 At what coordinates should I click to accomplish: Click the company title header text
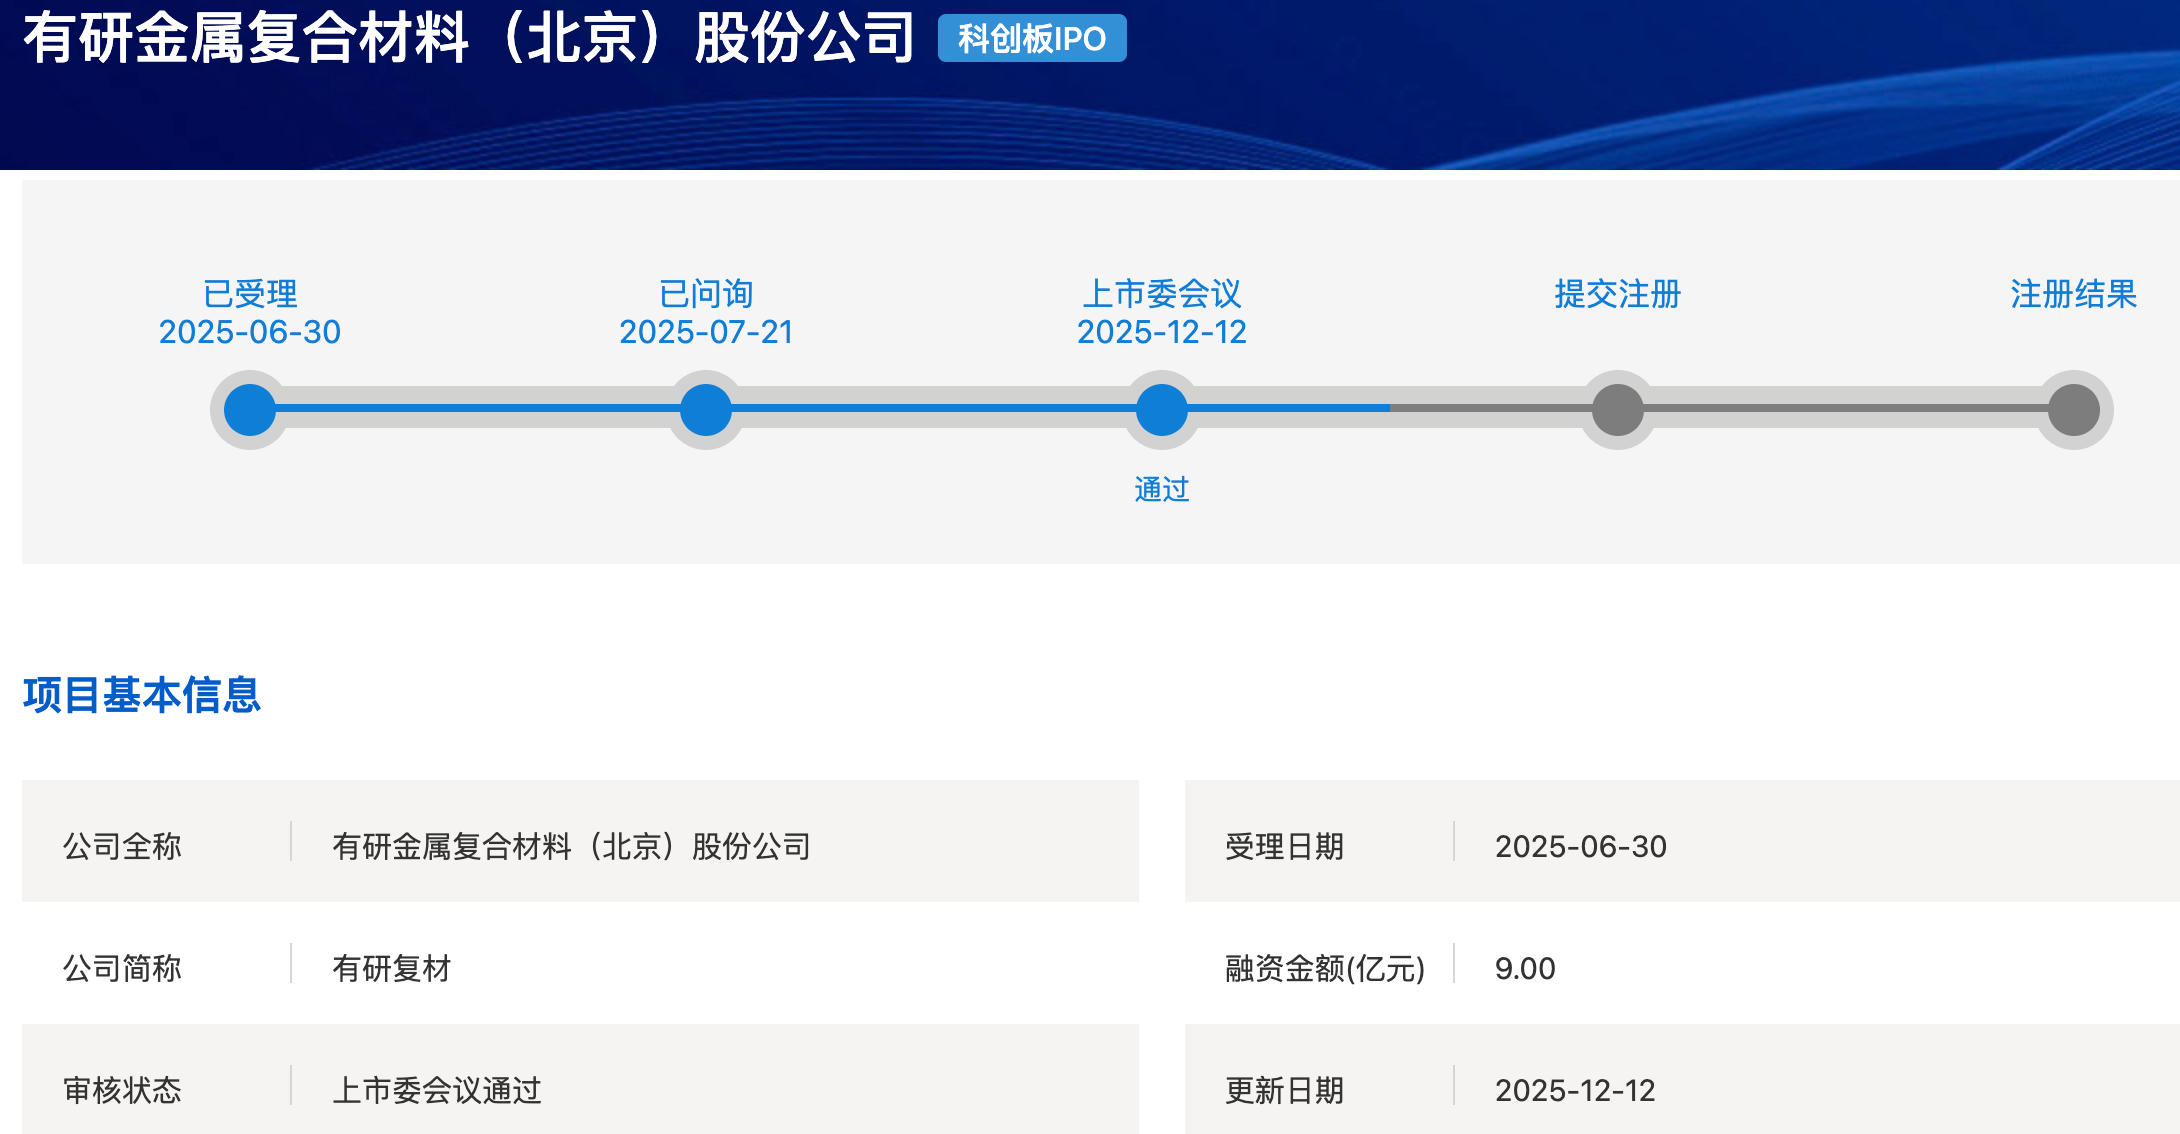point(468,39)
